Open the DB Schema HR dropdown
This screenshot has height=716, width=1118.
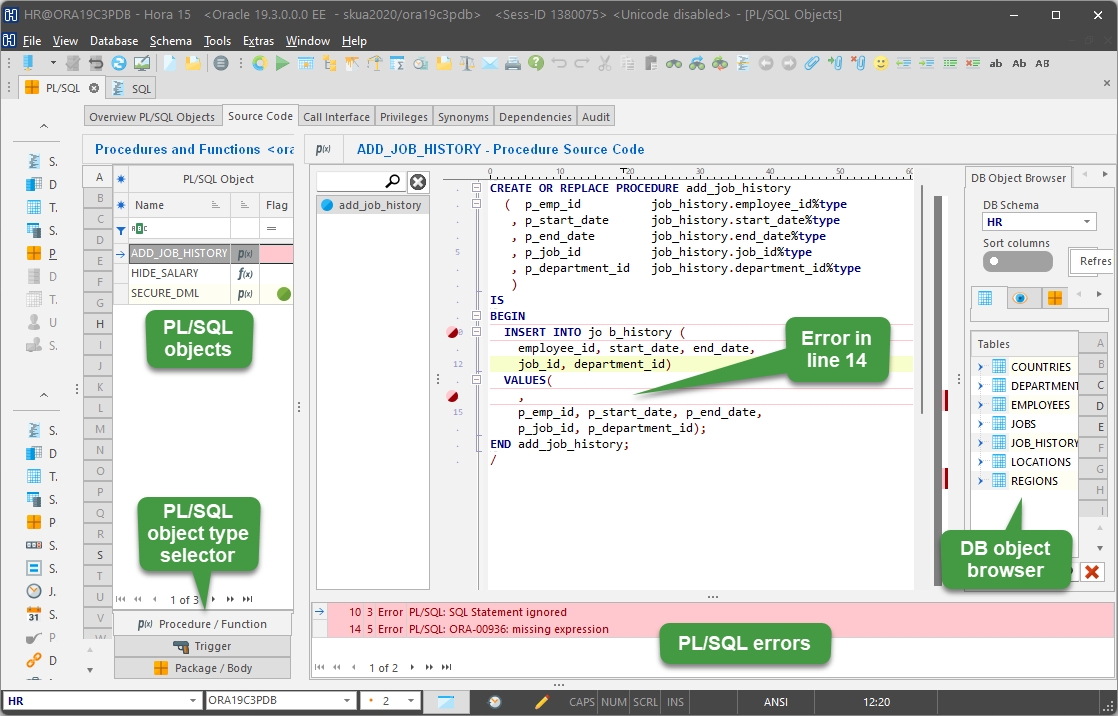(1088, 222)
